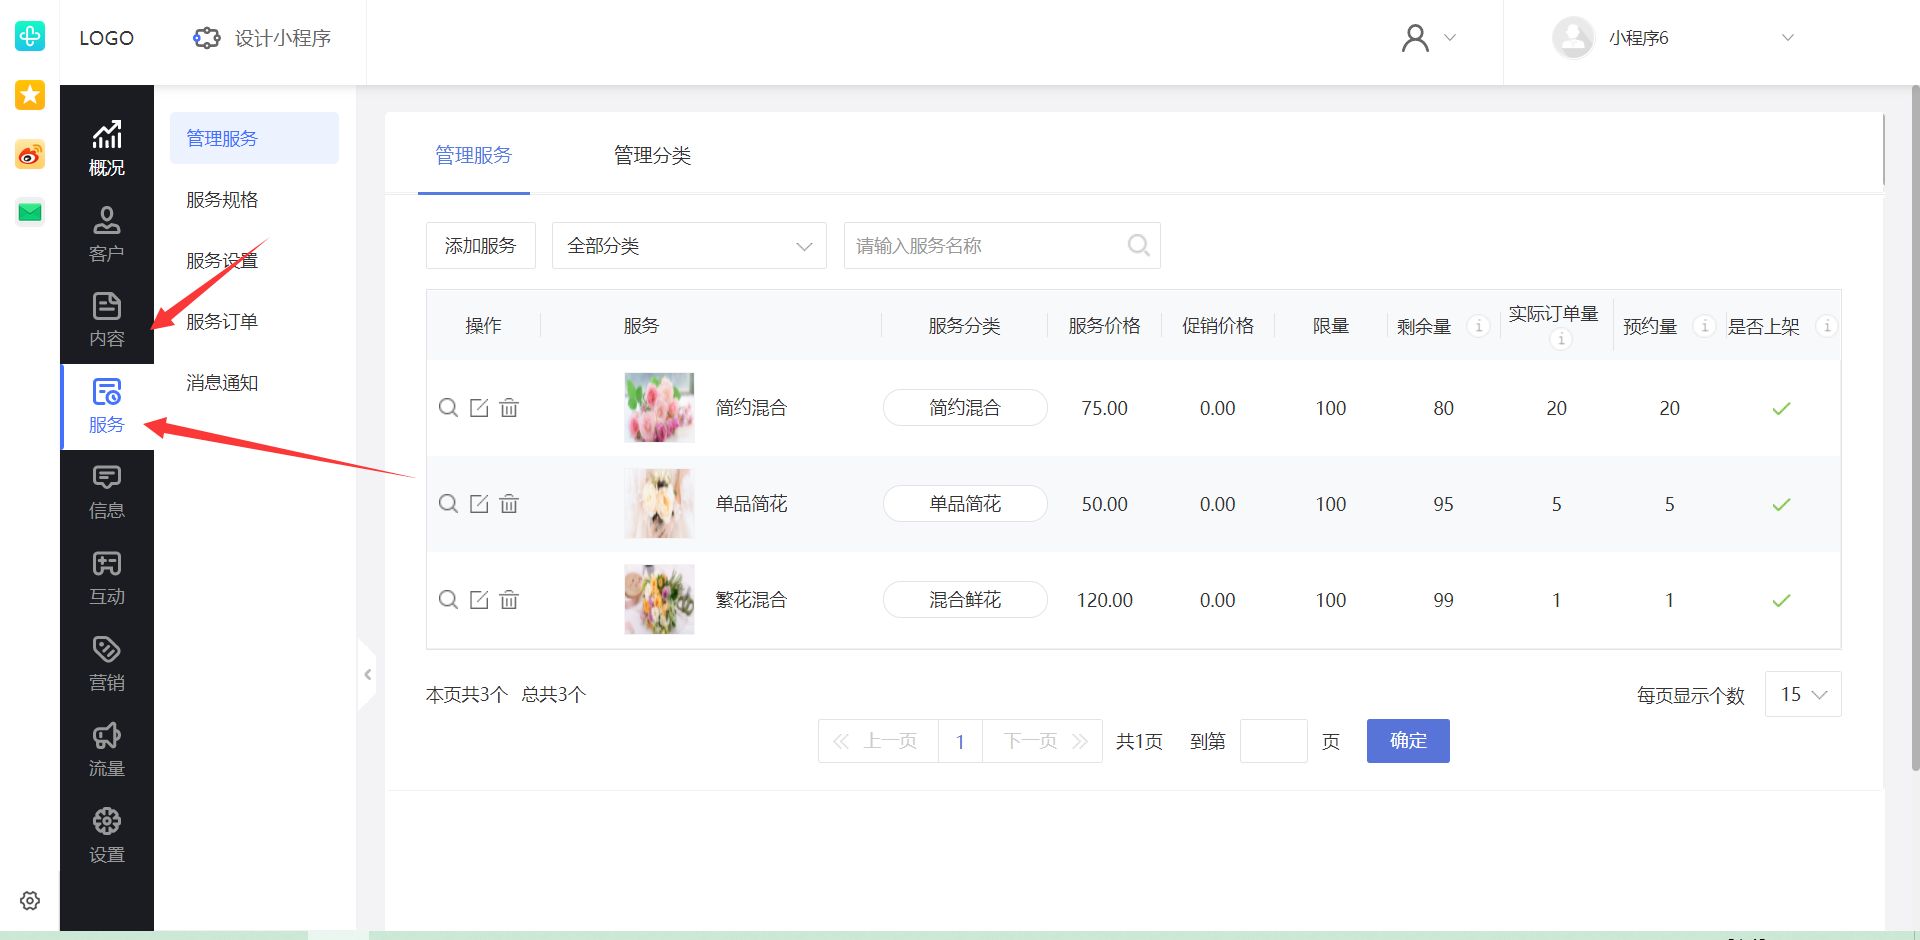Open the 全部分类 category dropdown
Screen dimensions: 1920x940
click(688, 245)
